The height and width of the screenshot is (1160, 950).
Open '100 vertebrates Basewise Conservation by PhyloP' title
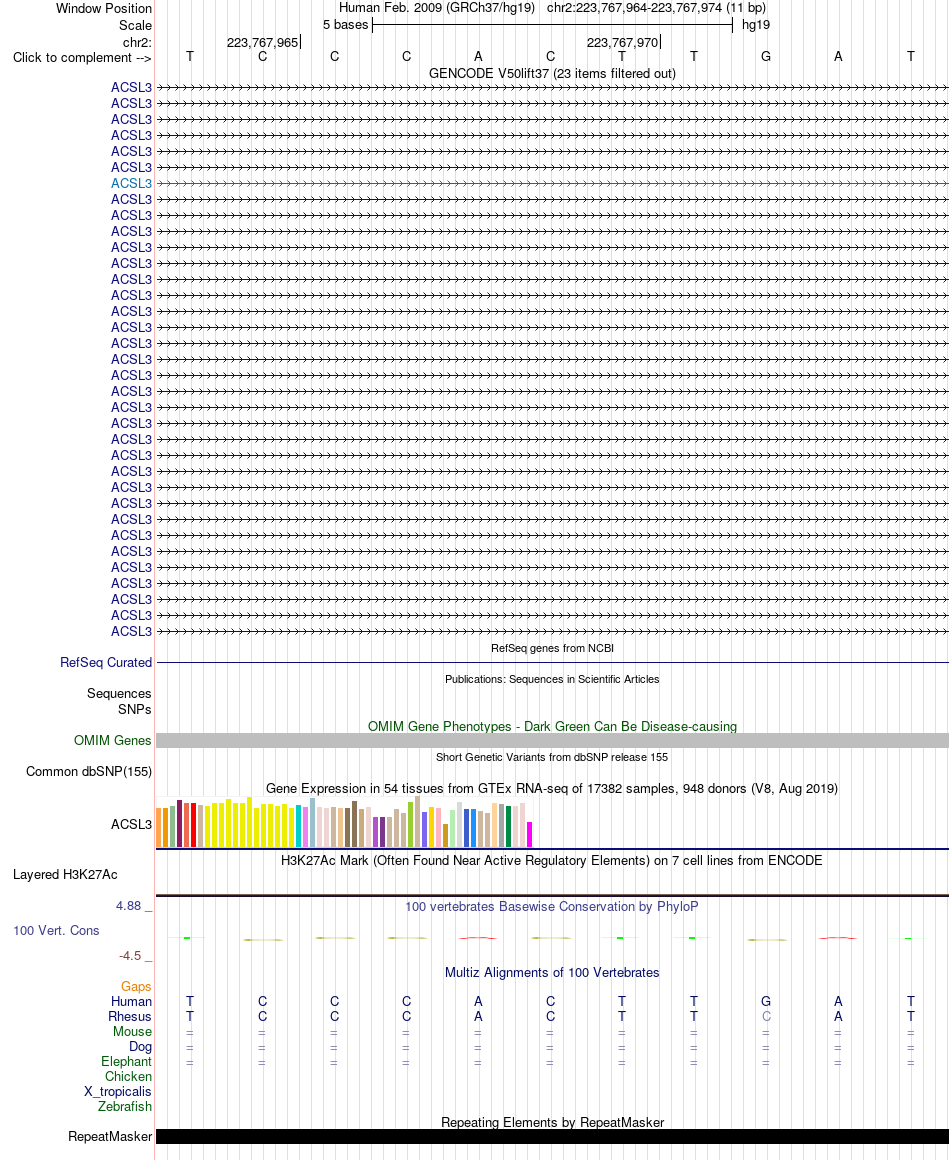[552, 907]
